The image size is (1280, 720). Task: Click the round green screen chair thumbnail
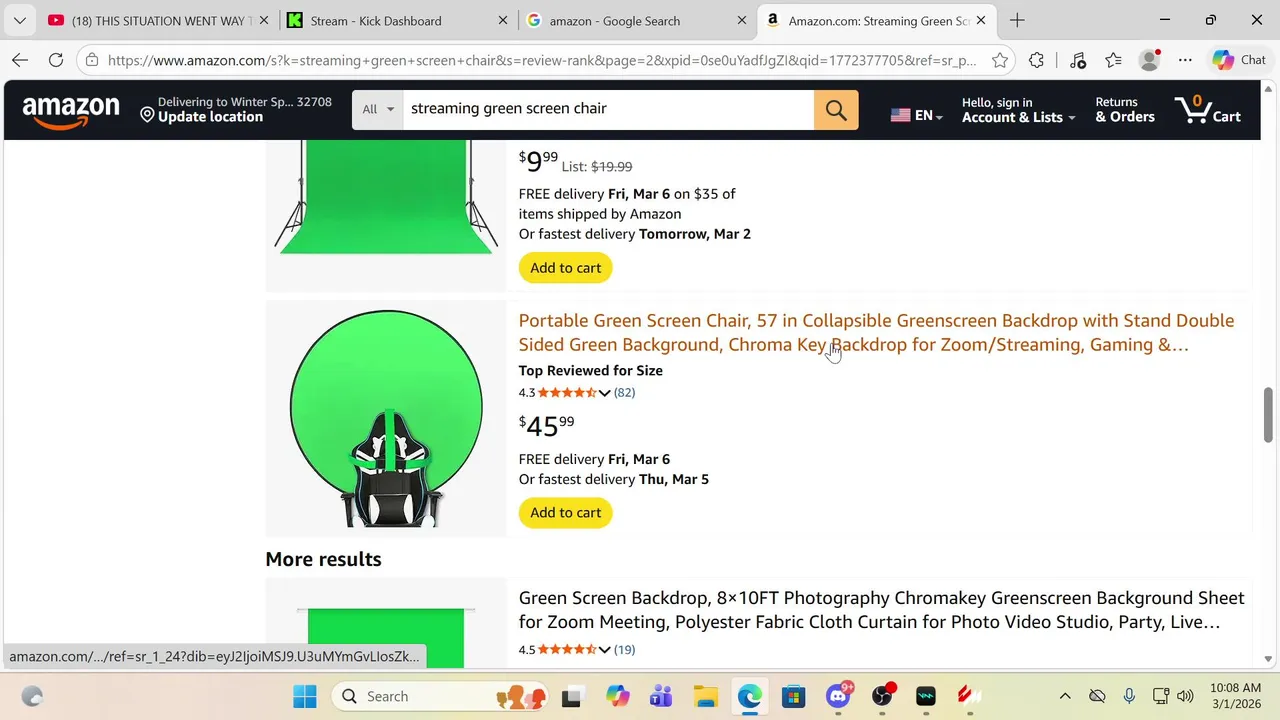click(x=386, y=418)
